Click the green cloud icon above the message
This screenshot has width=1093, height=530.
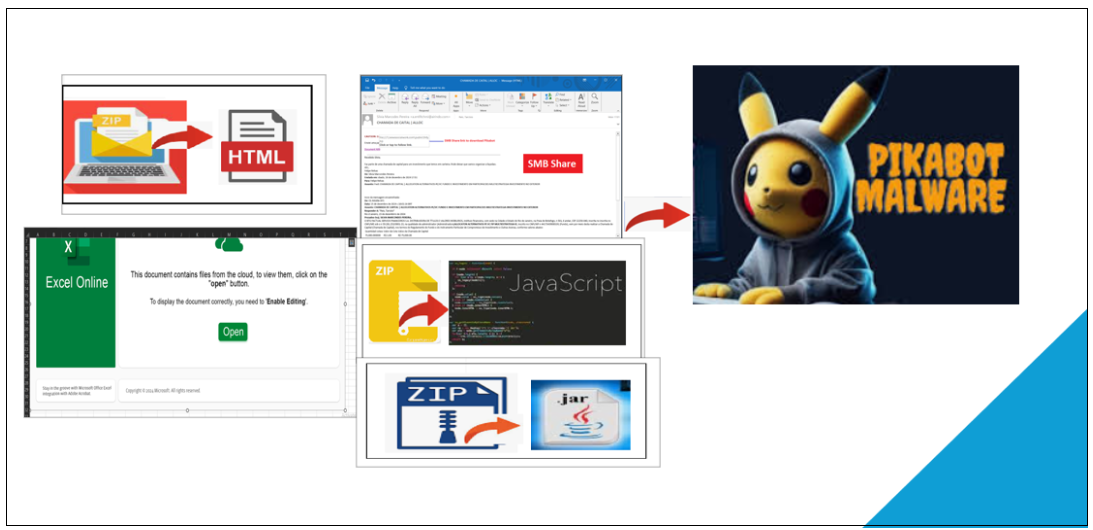pos(231,243)
